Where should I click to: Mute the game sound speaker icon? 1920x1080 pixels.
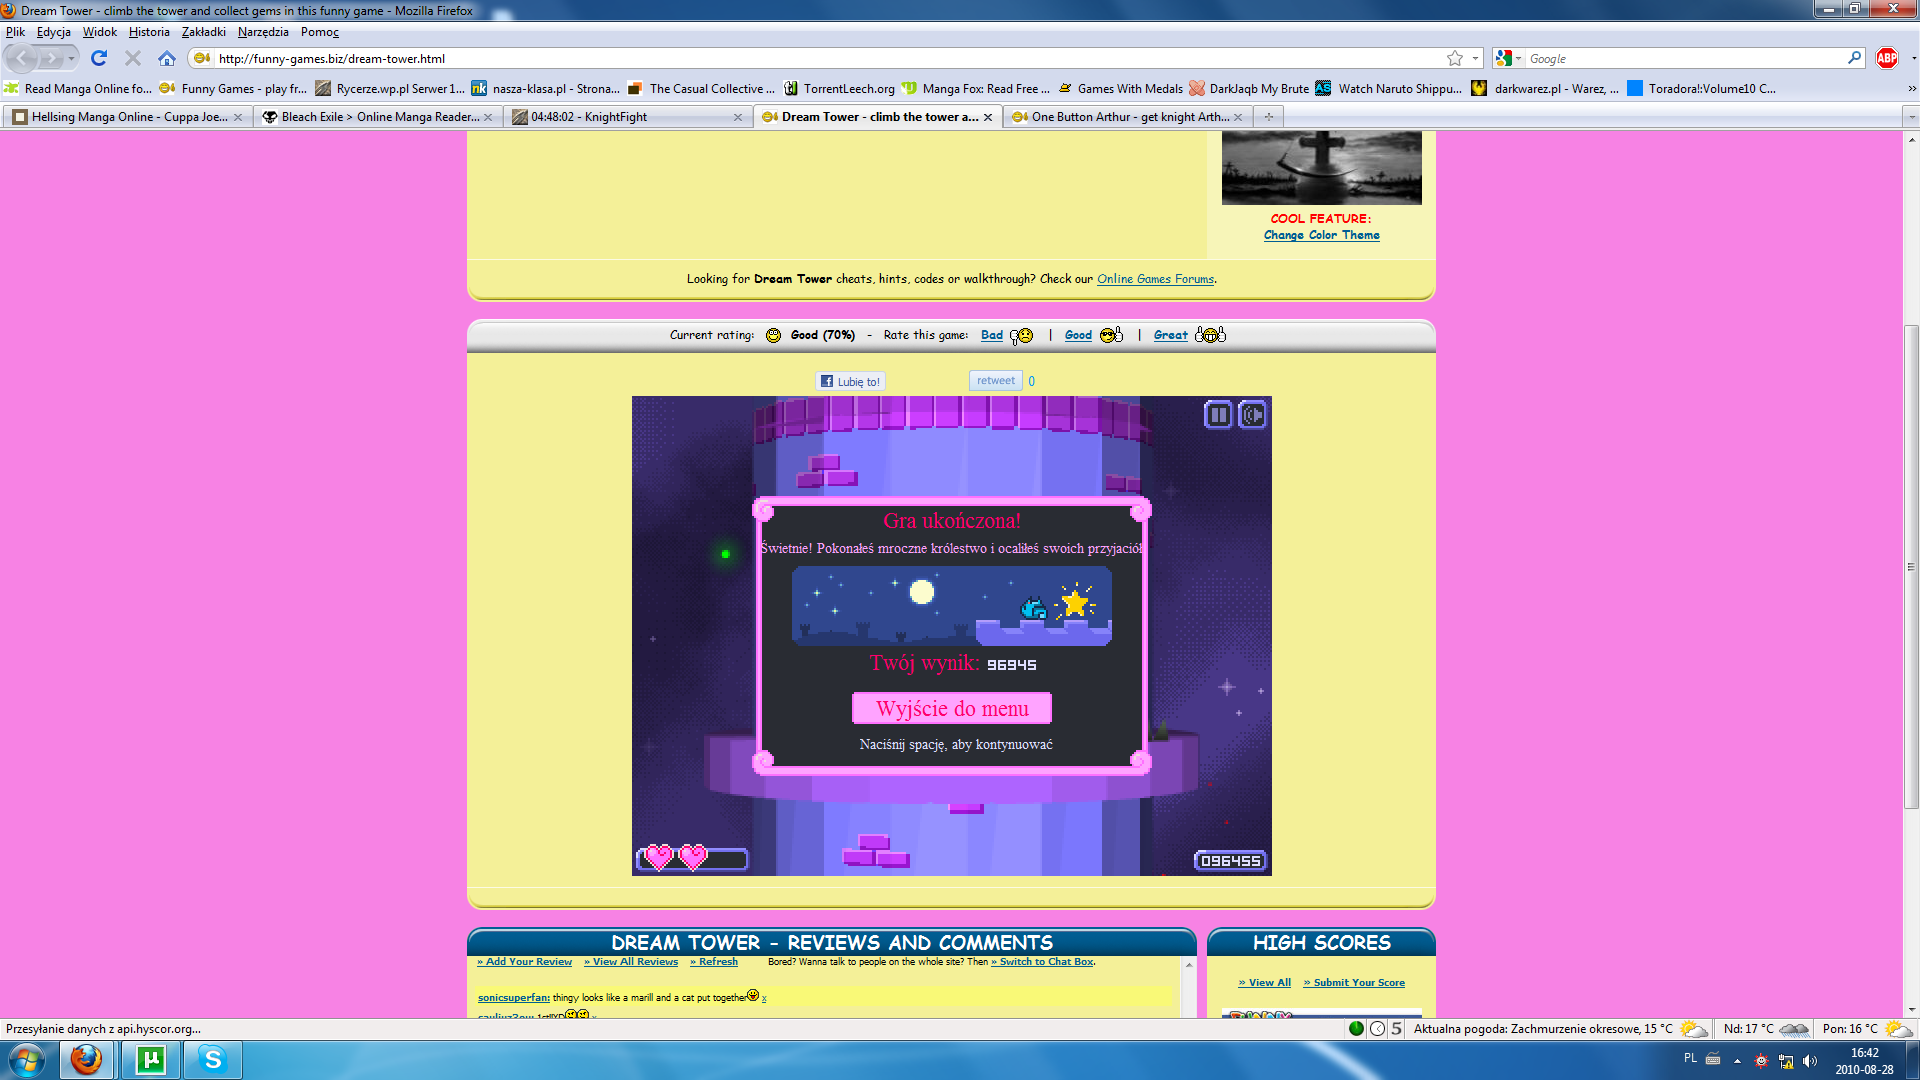tap(1252, 414)
